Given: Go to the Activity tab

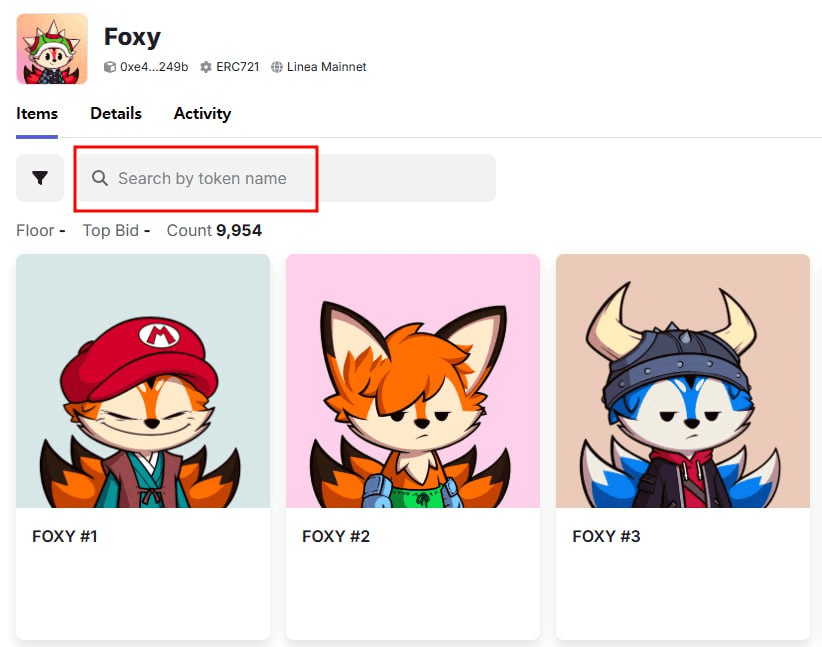Looking at the screenshot, I should 202,114.
